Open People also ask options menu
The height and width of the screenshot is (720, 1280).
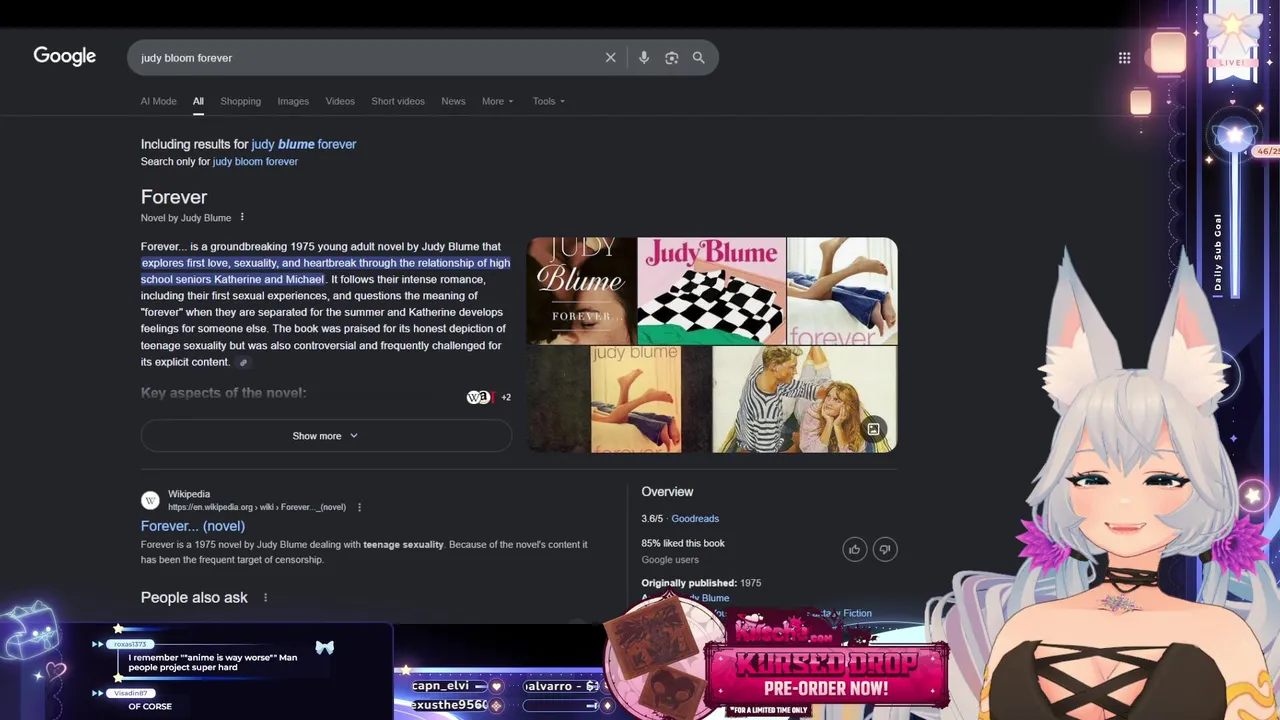(265, 598)
